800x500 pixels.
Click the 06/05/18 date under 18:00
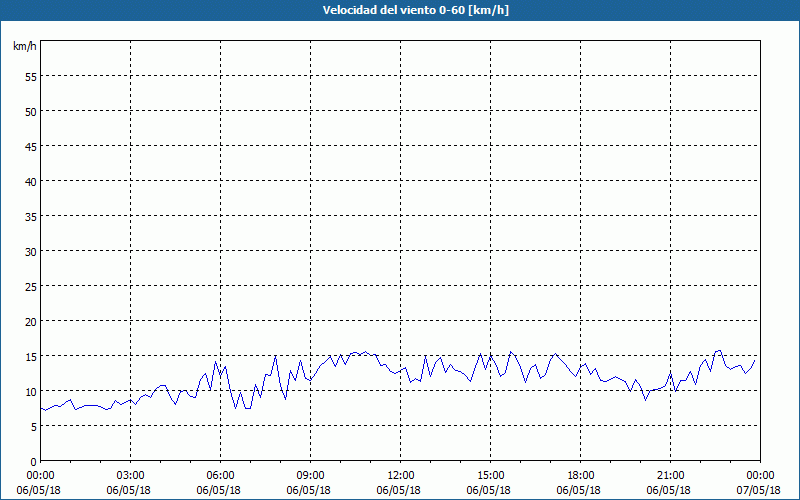tap(579, 490)
